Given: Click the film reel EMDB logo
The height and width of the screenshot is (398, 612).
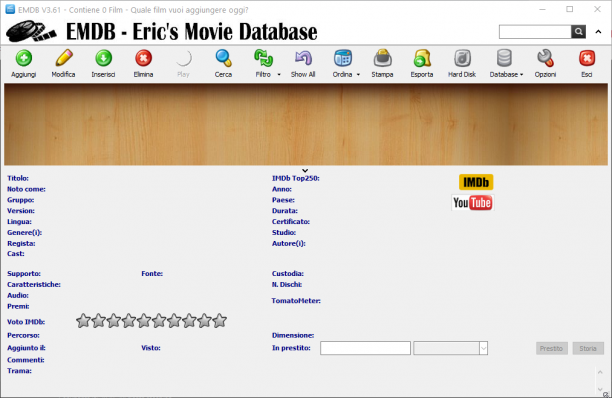Looking at the screenshot, I should coord(31,31).
